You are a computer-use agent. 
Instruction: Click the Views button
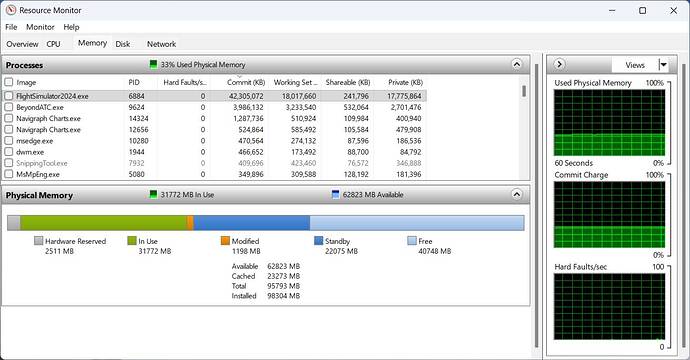pyautogui.click(x=635, y=65)
